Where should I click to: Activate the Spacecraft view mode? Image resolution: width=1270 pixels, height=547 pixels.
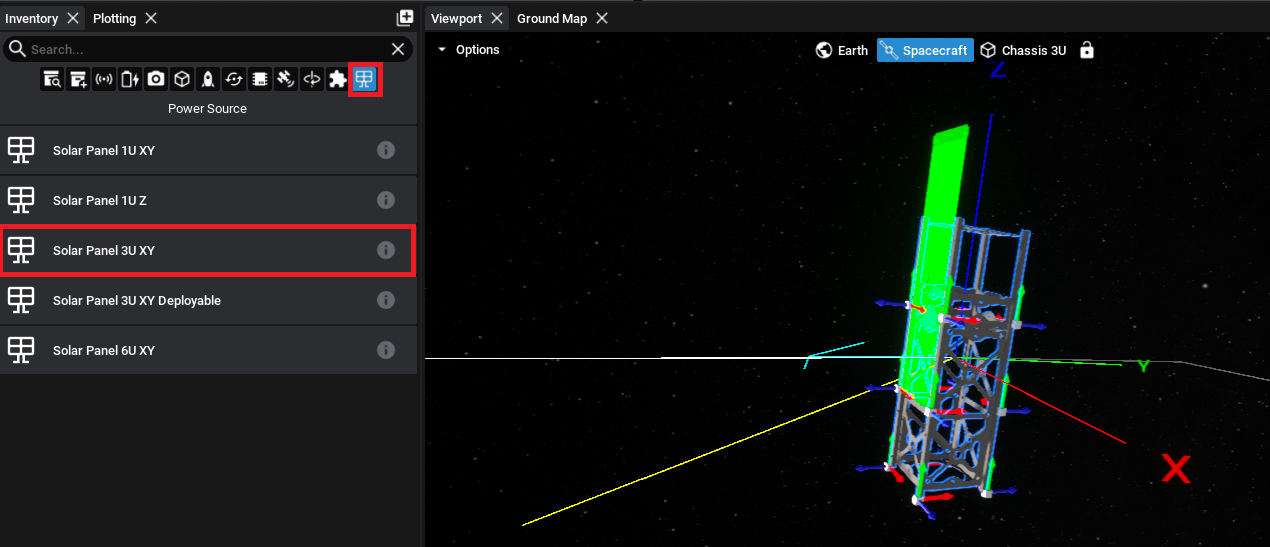pos(925,50)
